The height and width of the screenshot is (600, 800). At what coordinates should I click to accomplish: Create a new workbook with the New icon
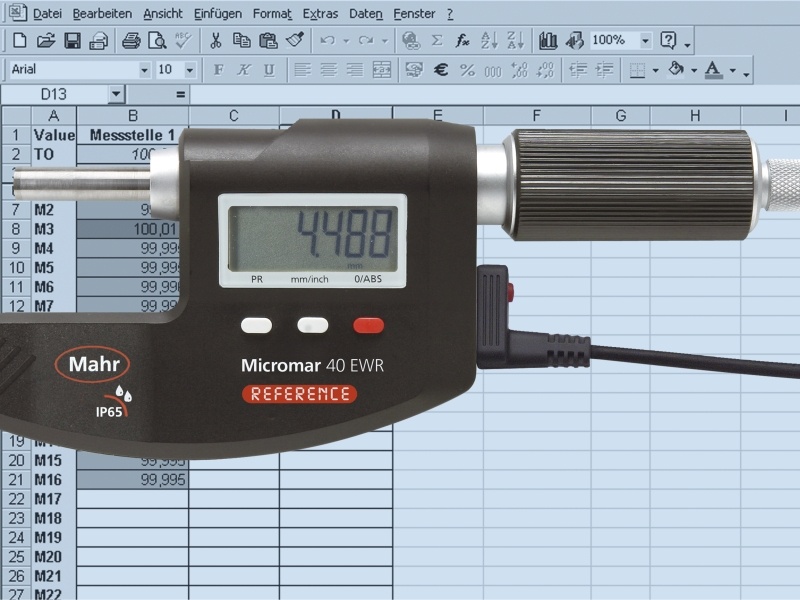point(19,40)
